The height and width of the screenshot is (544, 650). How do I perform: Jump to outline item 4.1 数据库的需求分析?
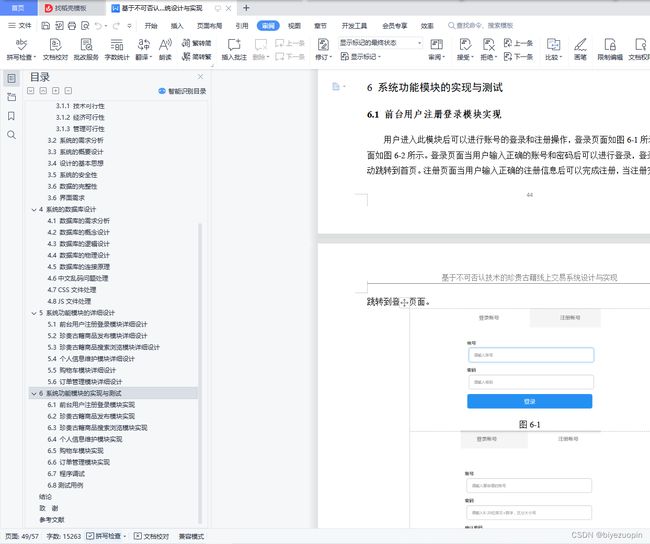(78, 221)
